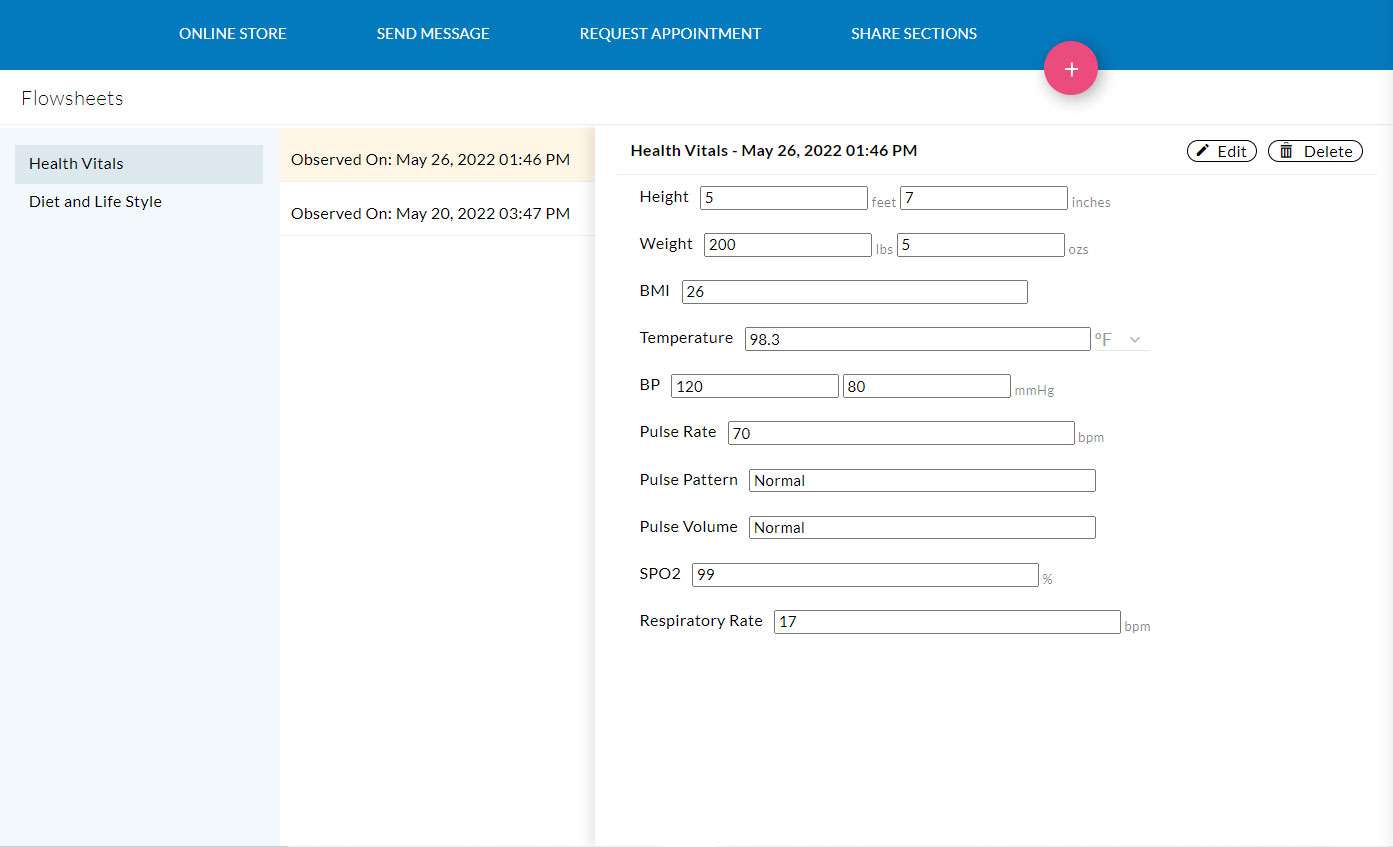Click the Edit pencil button
1393x847 pixels.
click(1221, 151)
